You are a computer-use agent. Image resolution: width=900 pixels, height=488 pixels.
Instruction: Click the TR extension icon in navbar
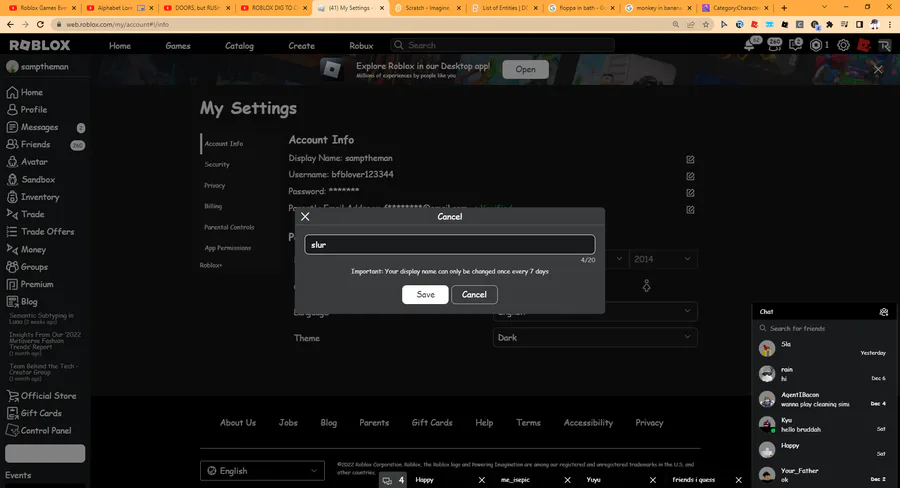tap(885, 45)
